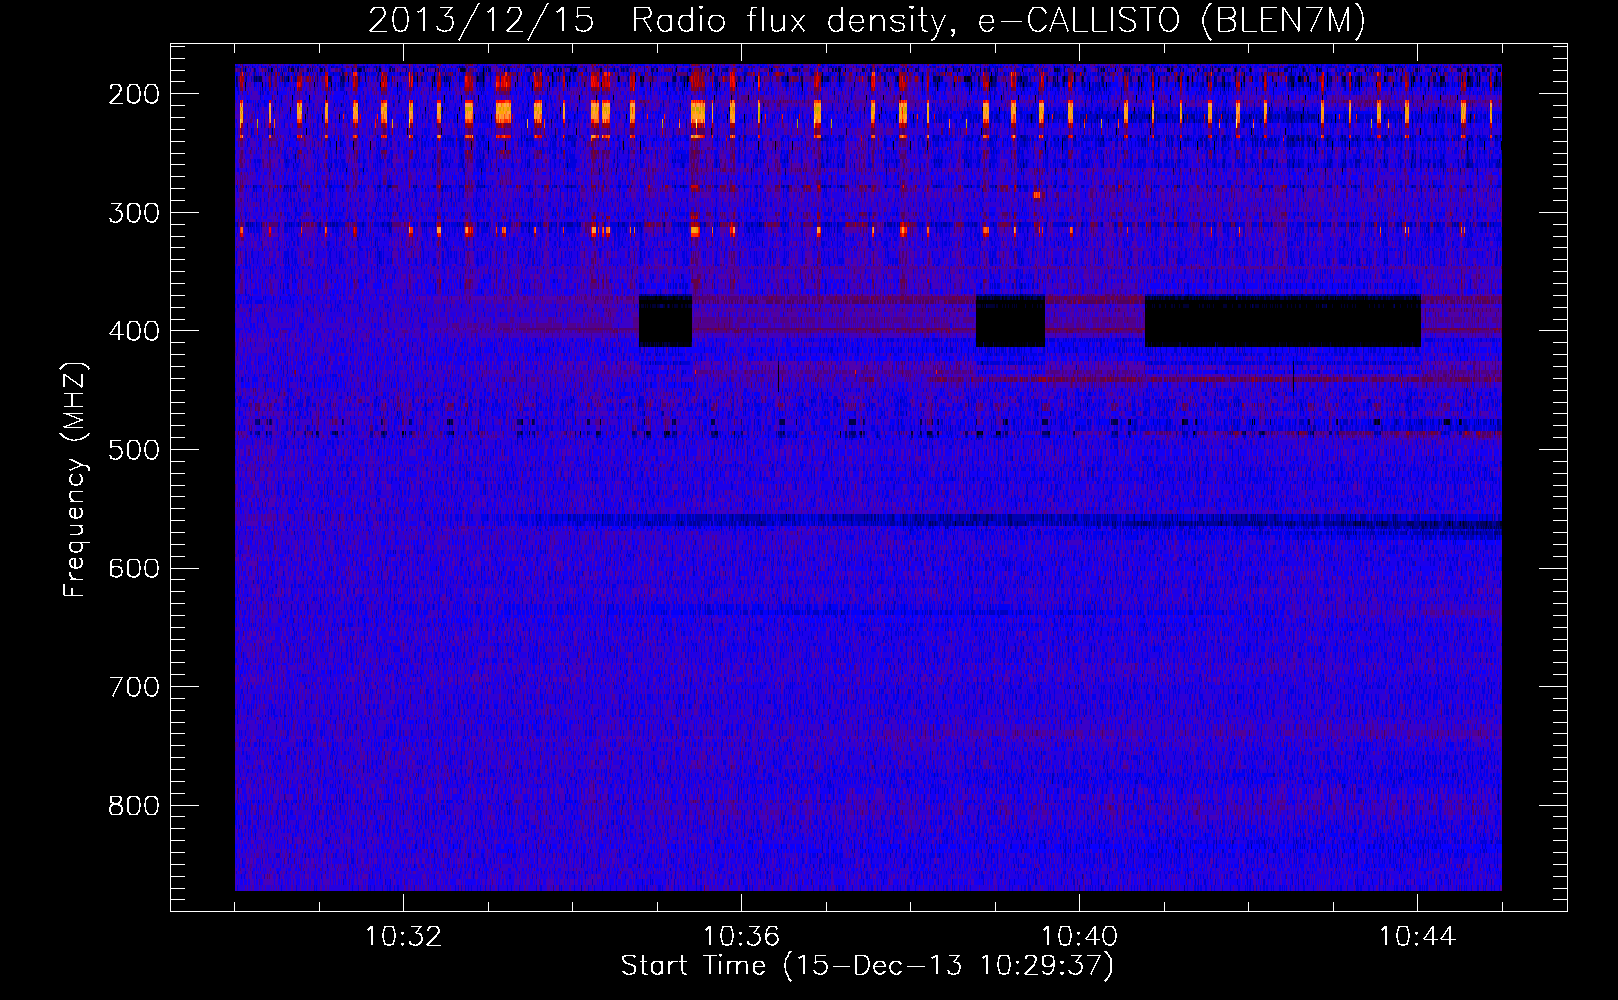This screenshot has width=1618, height=1000.
Task: Click the 10:40 time tick label
Action: [x=1079, y=937]
